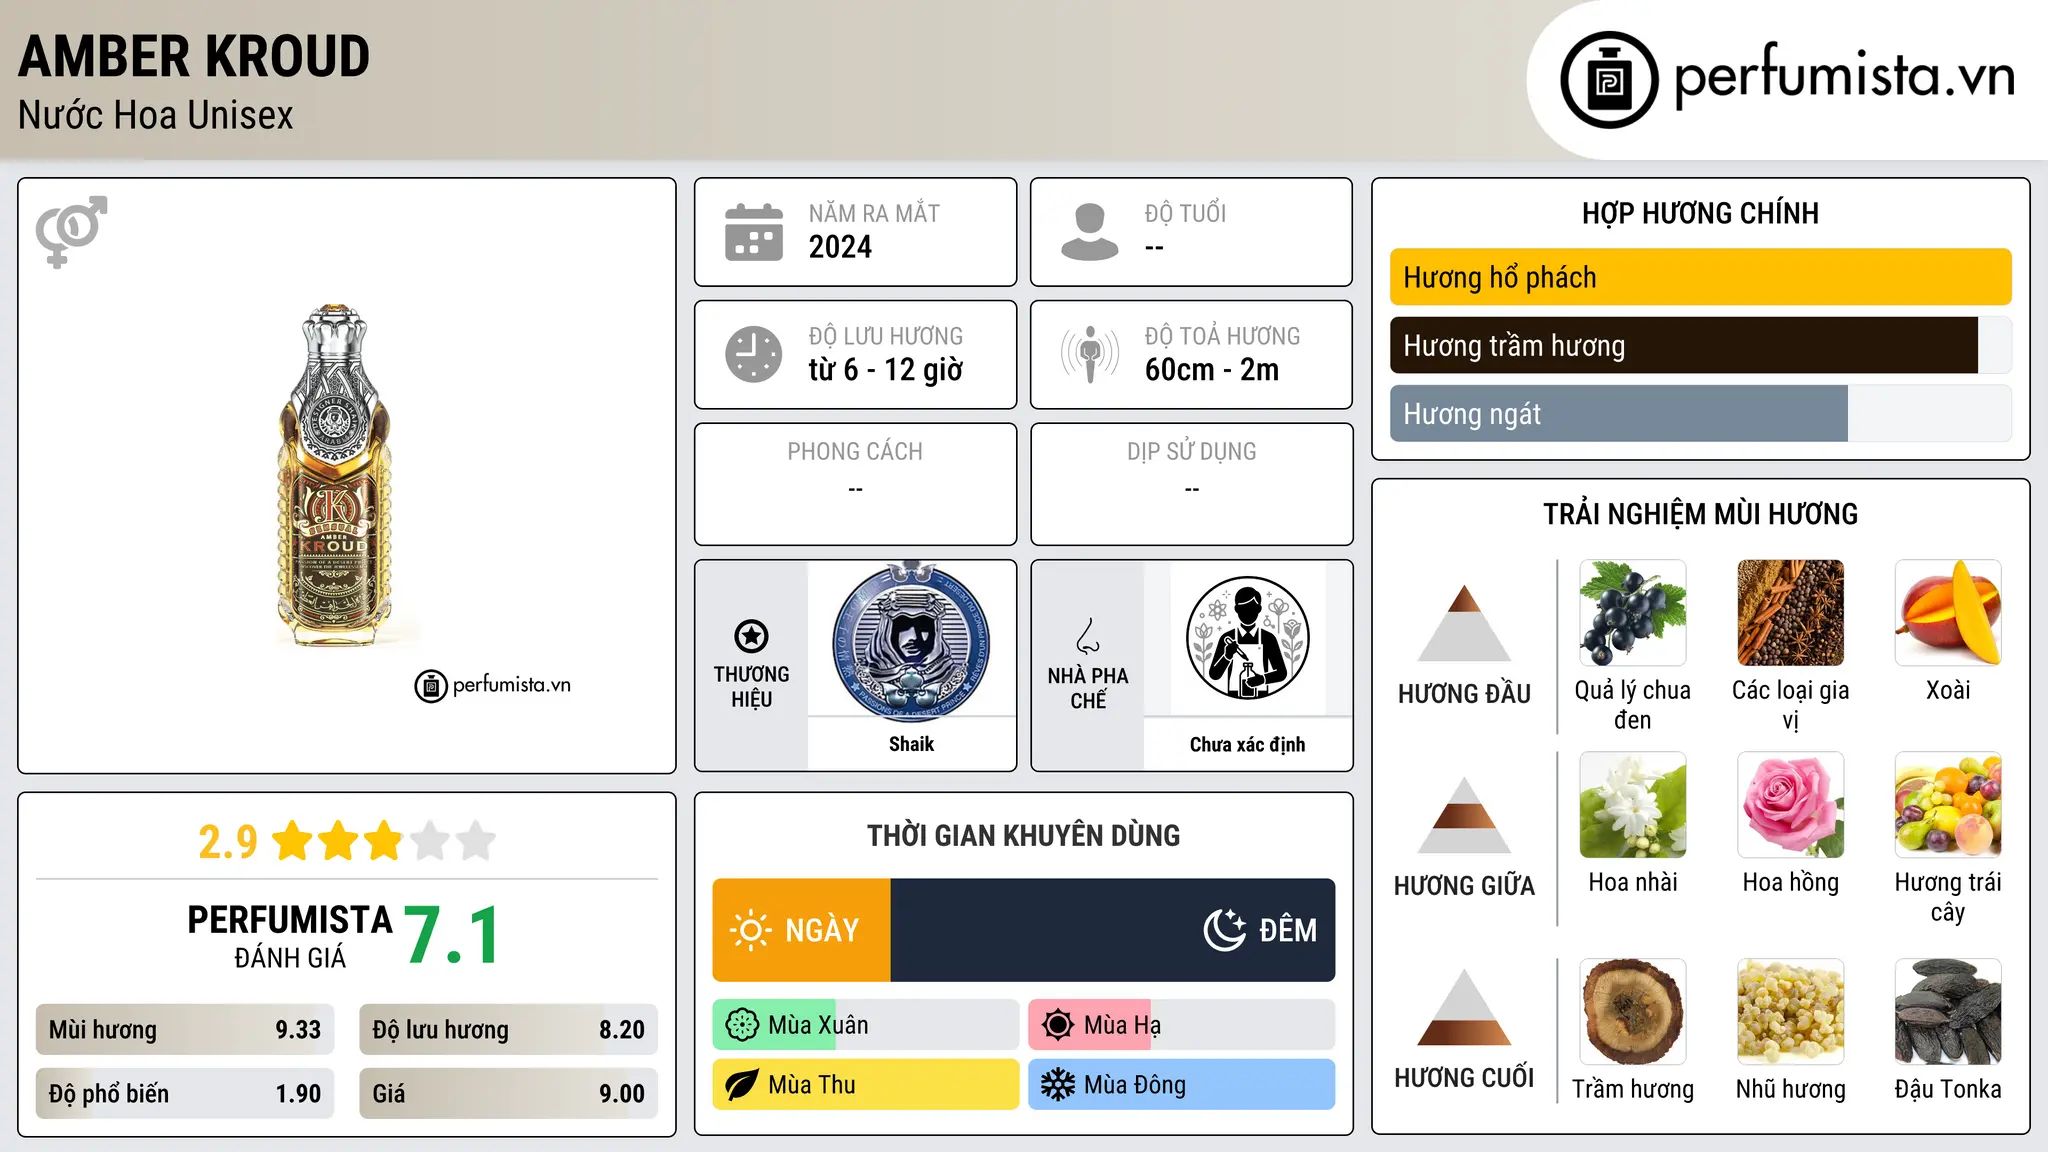Click the star badge icon above Thương hiệu

coord(752,636)
